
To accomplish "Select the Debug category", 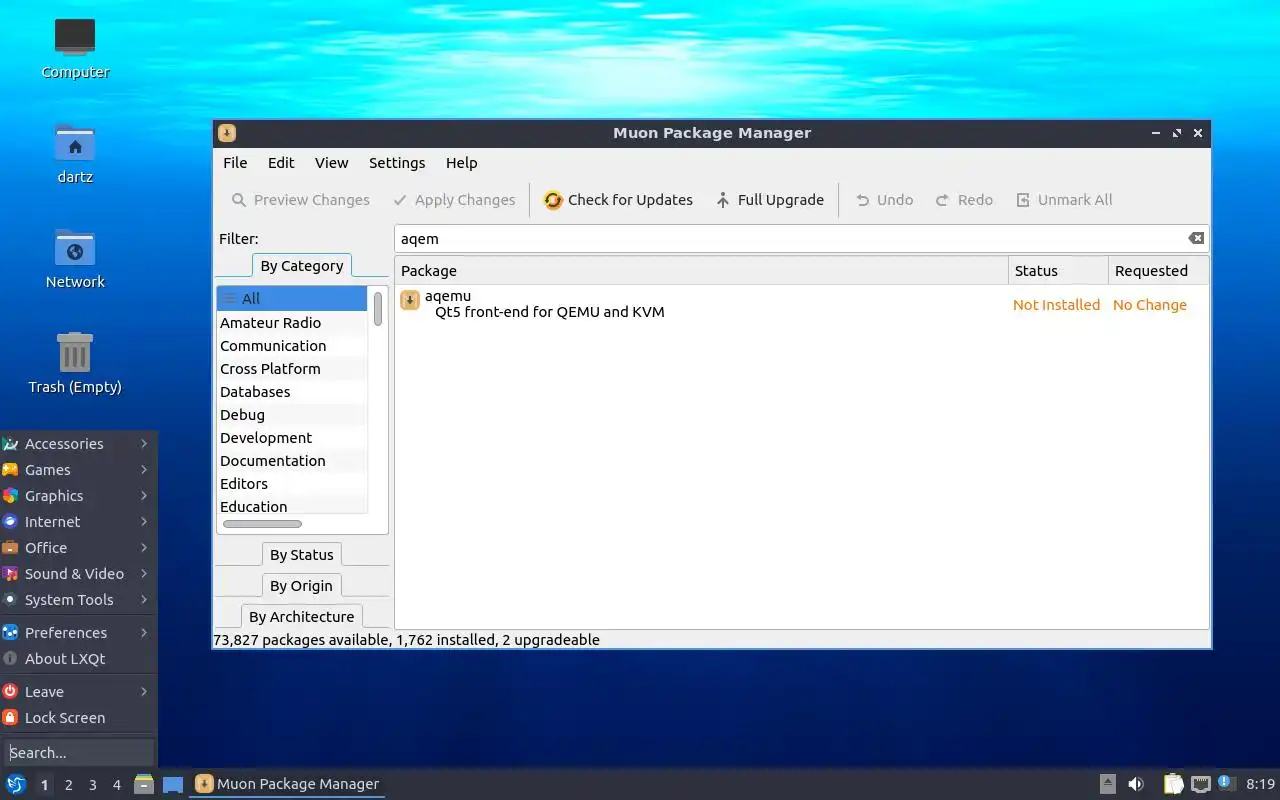I will click(292, 415).
